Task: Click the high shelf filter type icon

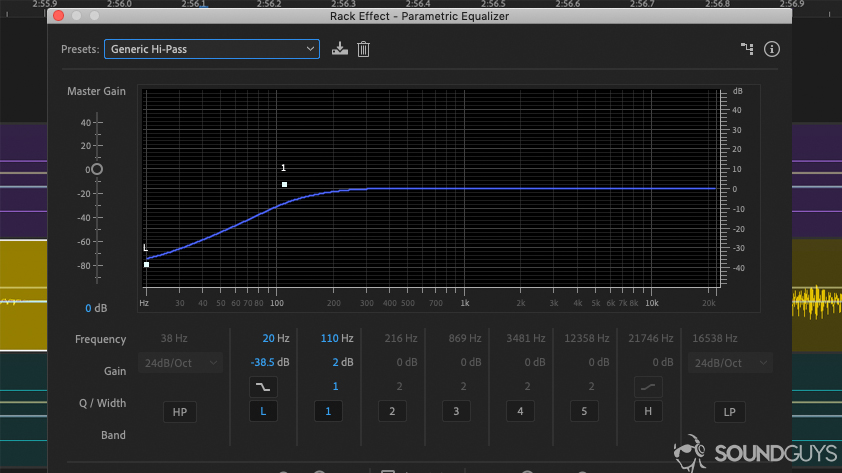Action: coord(648,387)
